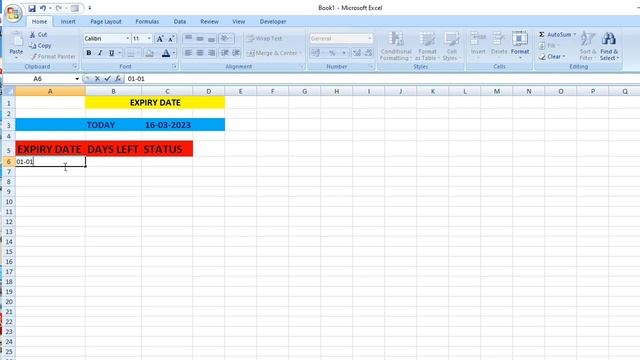Toggle Bold formatting
Image resolution: width=640 pixels, height=360 pixels.
coord(89,53)
